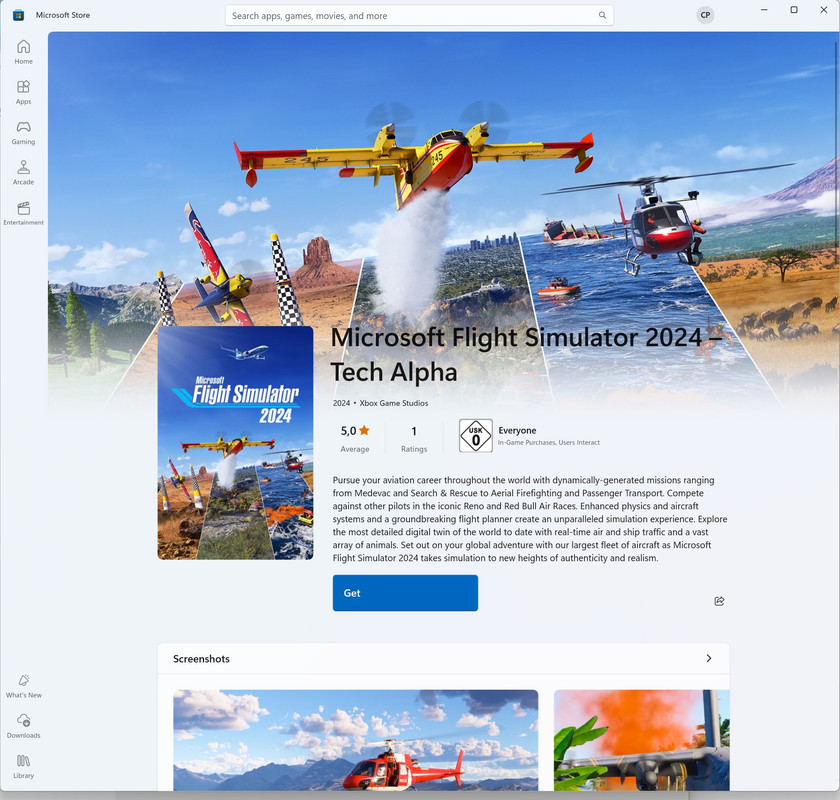Minimize the Microsoft Store window

click(x=764, y=10)
